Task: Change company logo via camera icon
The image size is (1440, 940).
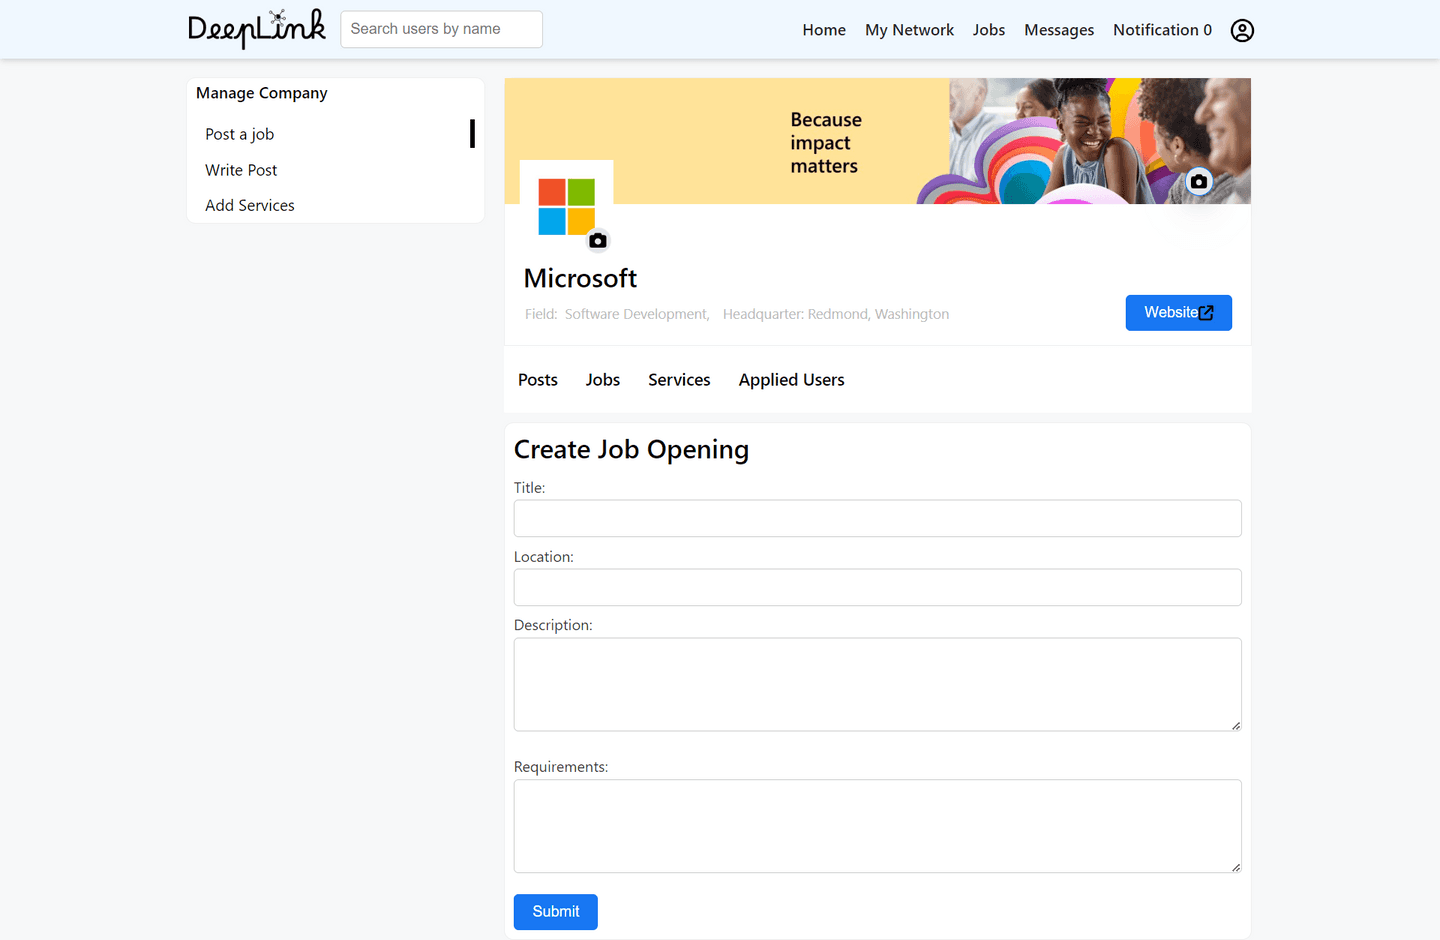Action: pyautogui.click(x=598, y=241)
